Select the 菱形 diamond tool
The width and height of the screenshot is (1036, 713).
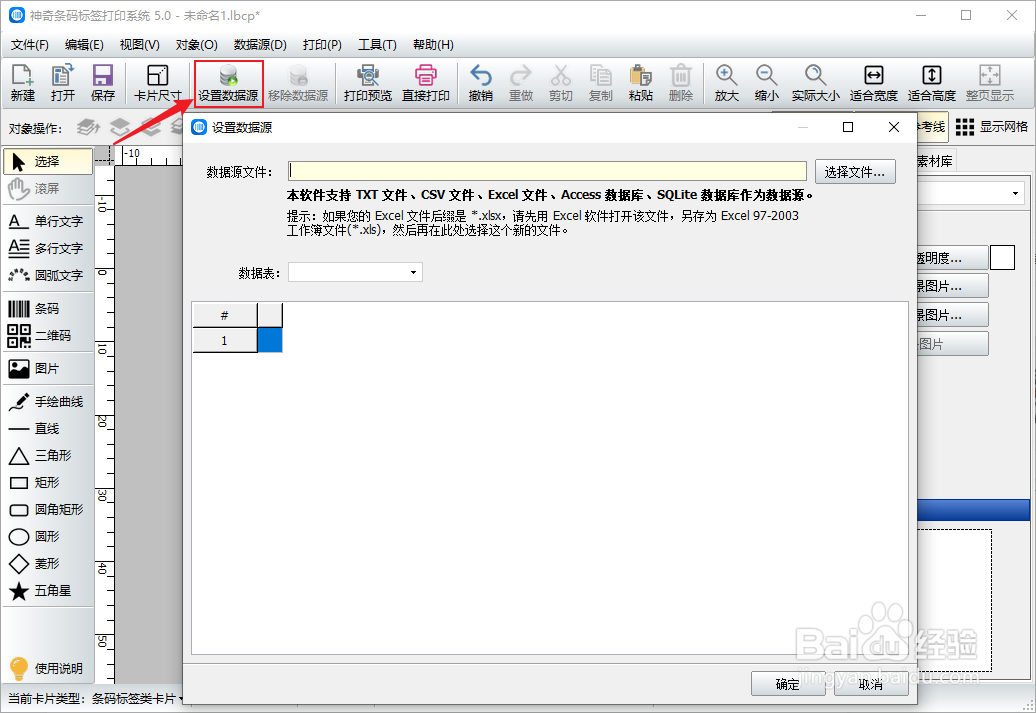48,564
